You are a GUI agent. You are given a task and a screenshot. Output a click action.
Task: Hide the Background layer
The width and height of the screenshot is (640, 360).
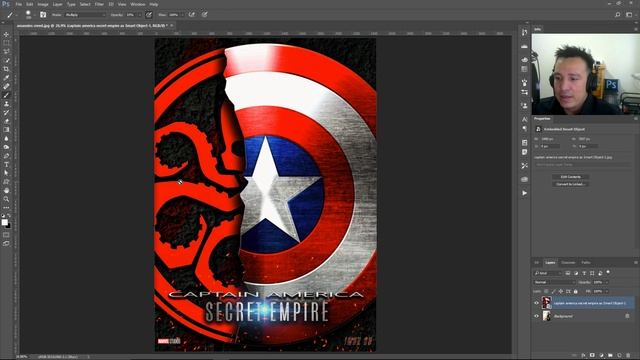point(536,316)
